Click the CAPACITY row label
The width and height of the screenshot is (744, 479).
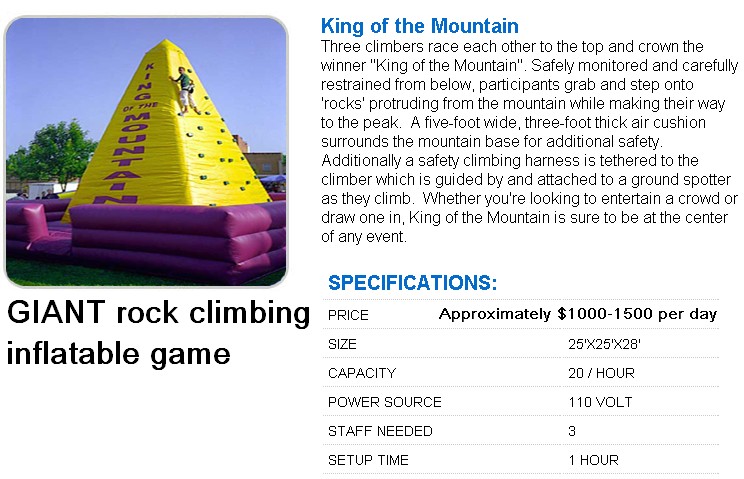tap(362, 373)
